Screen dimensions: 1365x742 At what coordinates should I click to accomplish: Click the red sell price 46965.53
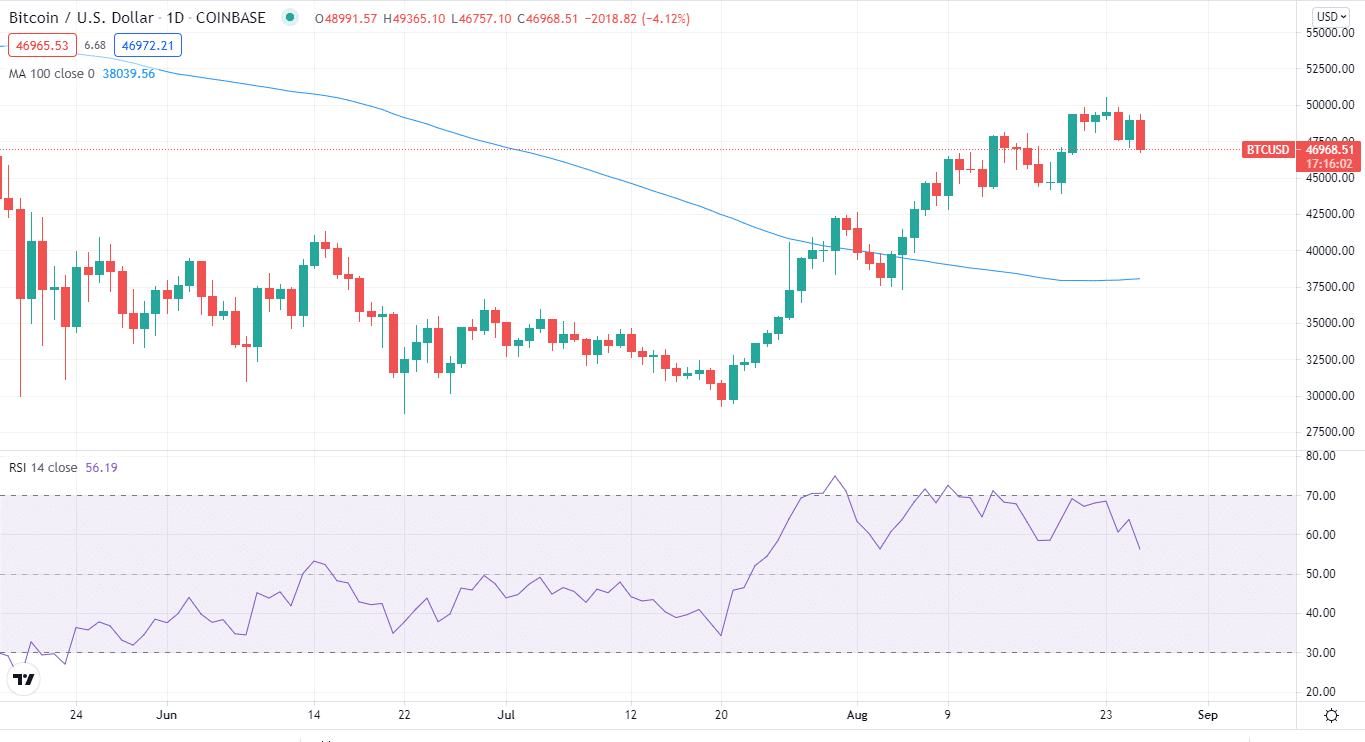42,45
